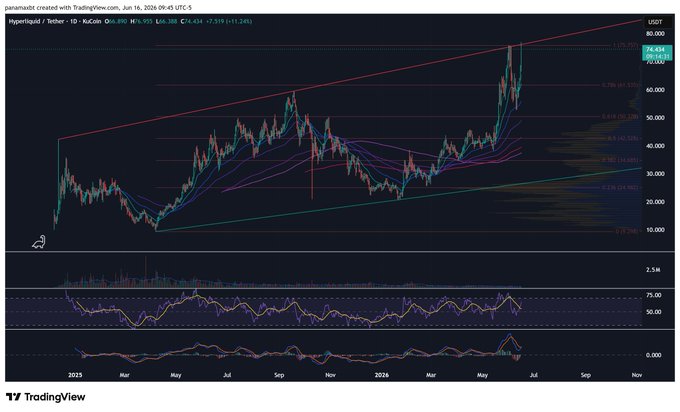Click the change value +7.519 (+11.24%)
The width and height of the screenshot is (680, 412).
click(x=229, y=21)
